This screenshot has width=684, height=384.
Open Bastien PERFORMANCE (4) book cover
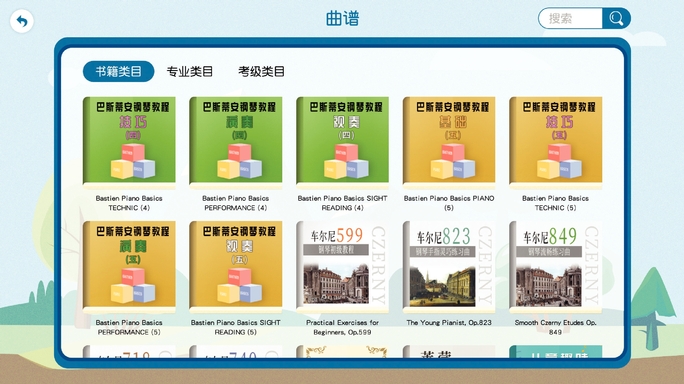236,142
